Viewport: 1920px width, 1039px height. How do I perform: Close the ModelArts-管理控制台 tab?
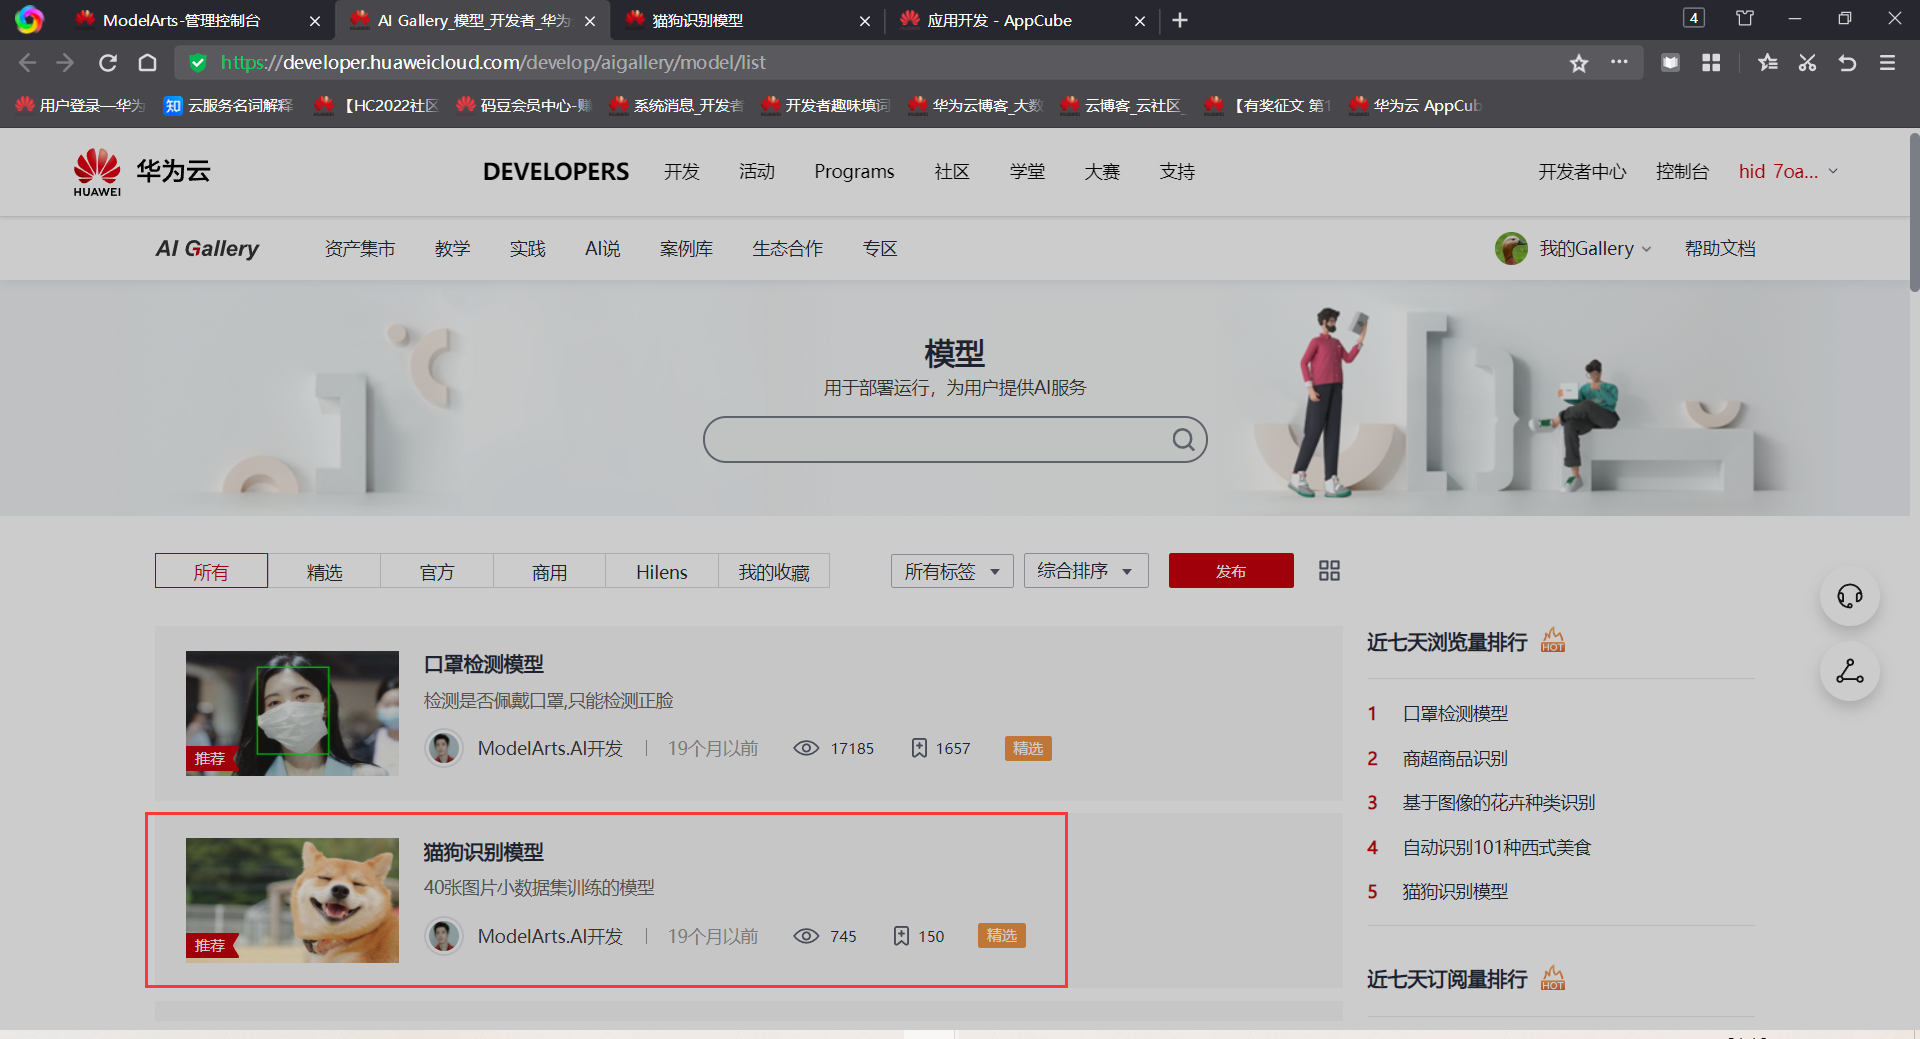pyautogui.click(x=315, y=21)
